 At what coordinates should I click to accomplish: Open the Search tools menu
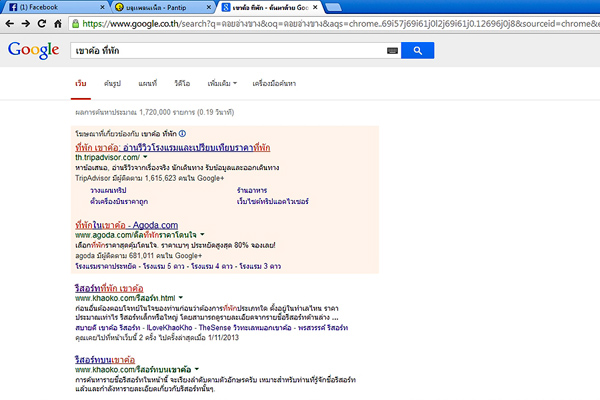(x=274, y=83)
